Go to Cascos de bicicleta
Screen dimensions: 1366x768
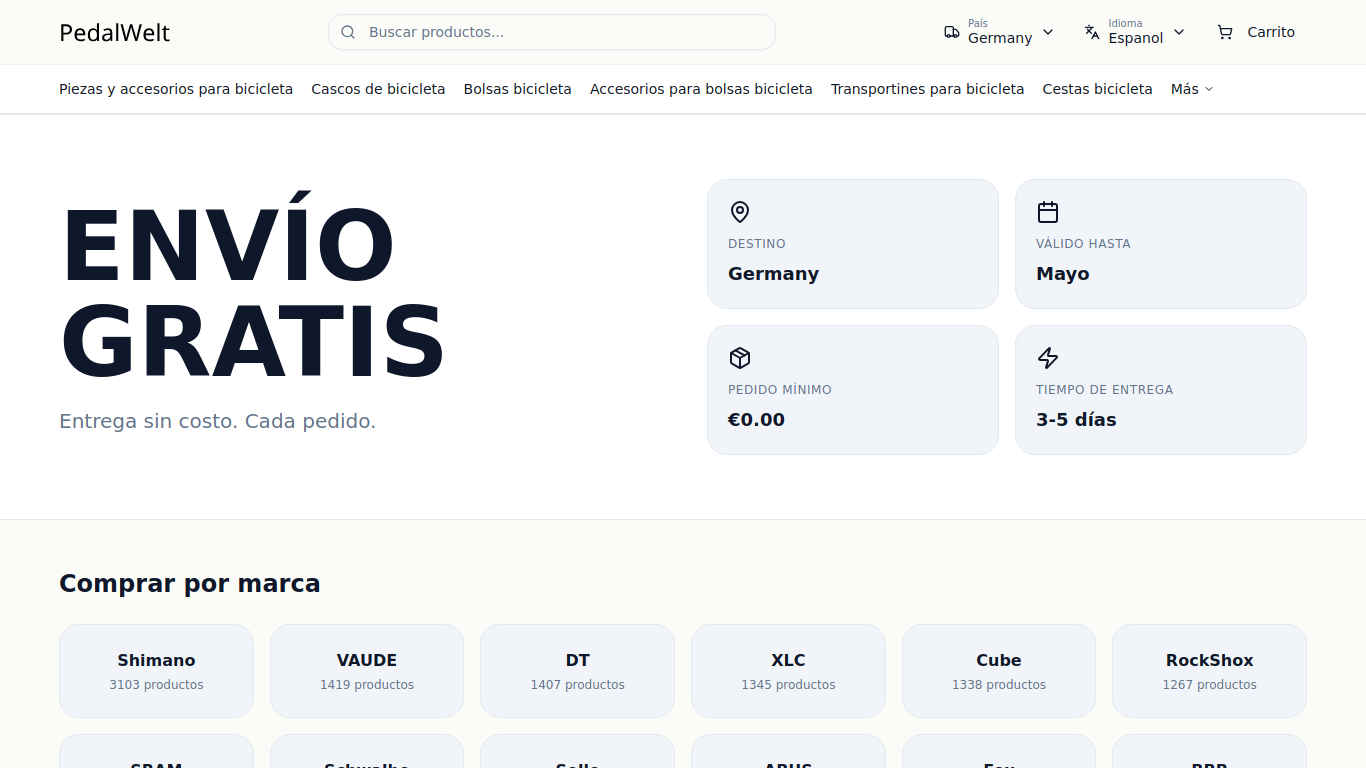tap(378, 89)
